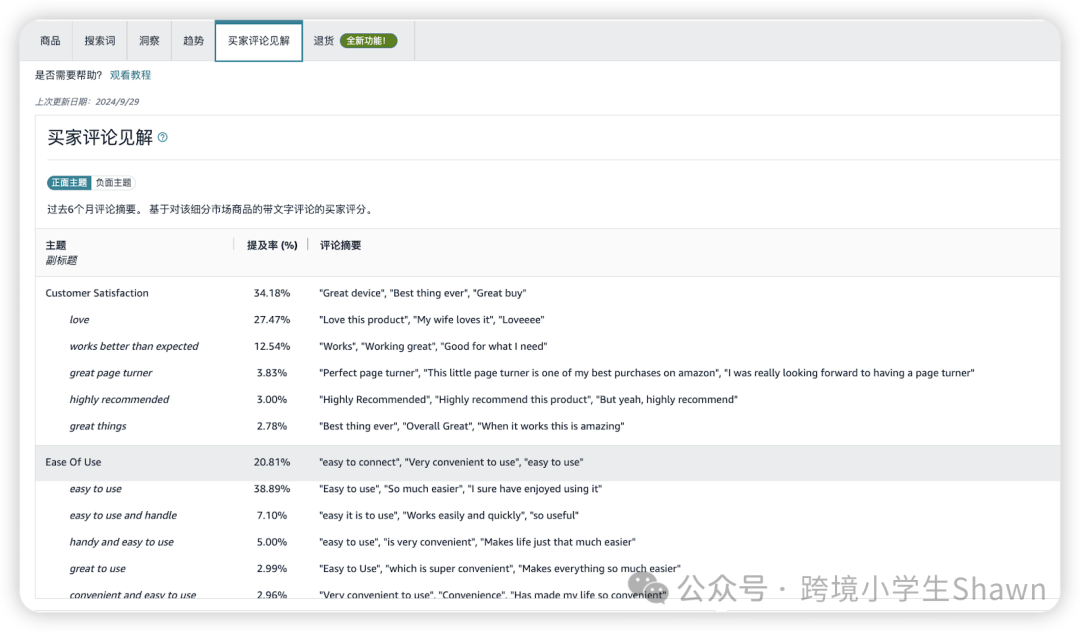Viewport: 1080px width, 632px height.
Task: Click the "Great device" review summary
Action: [x=351, y=293]
